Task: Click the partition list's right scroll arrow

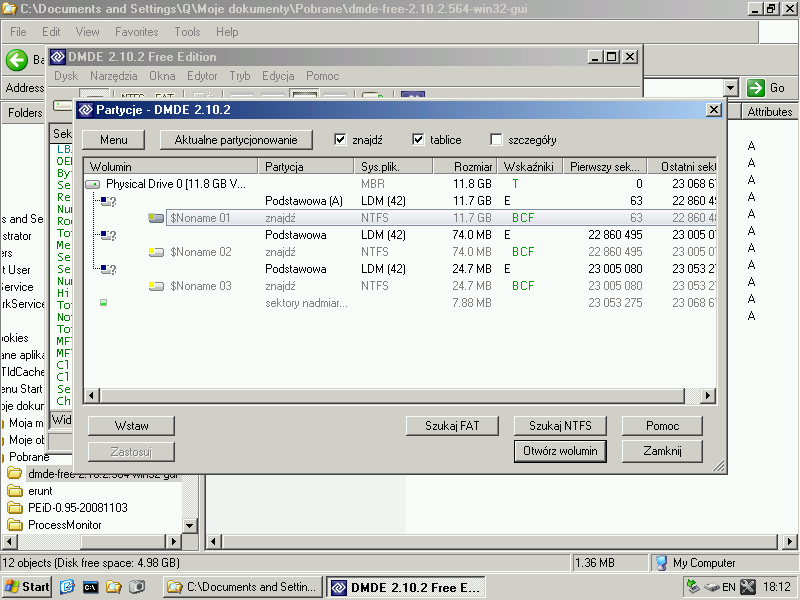Action: pos(708,395)
